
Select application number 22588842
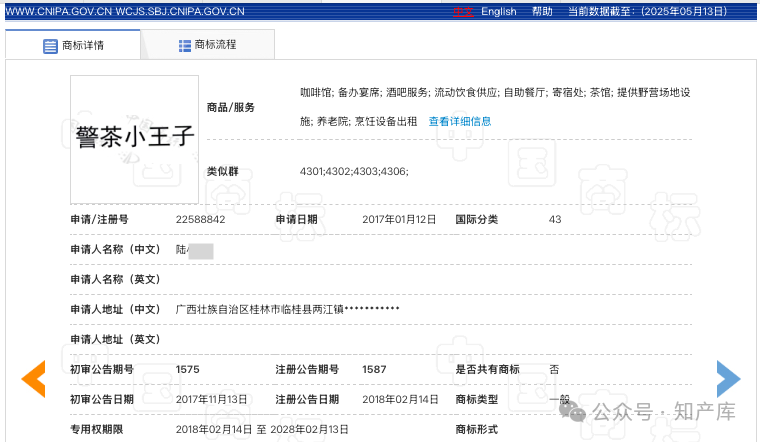(x=200, y=220)
